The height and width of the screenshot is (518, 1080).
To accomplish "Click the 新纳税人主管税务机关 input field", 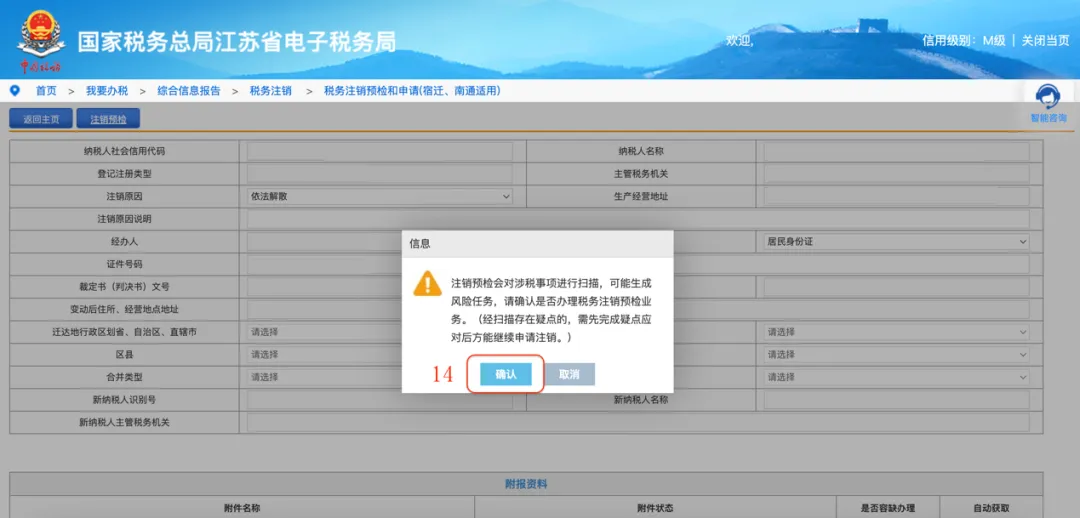I will (638, 422).
